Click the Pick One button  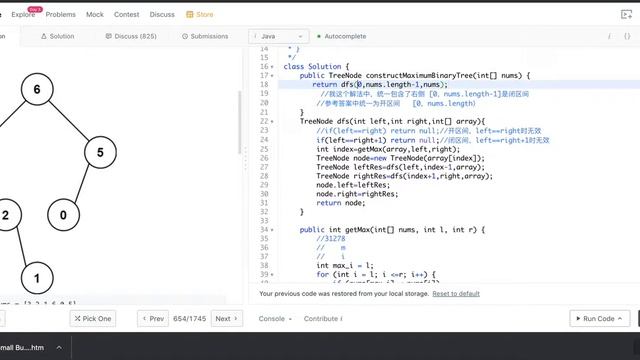click(x=93, y=319)
